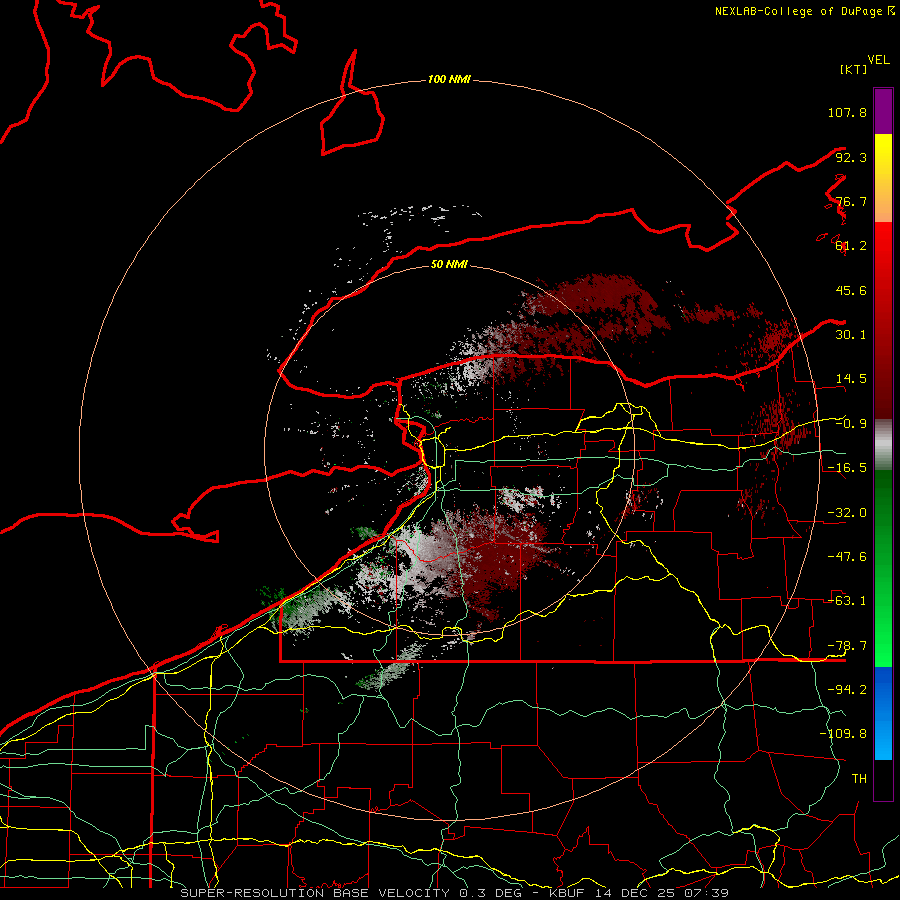Click the 14.5 velocity scale value
The image size is (900, 900).
[x=851, y=379]
